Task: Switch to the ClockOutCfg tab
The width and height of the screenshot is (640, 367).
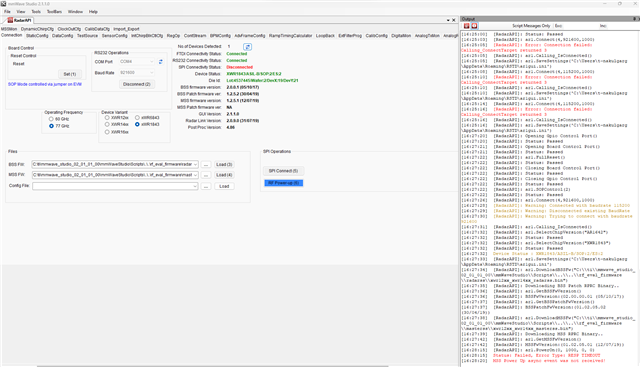Action: click(69, 29)
